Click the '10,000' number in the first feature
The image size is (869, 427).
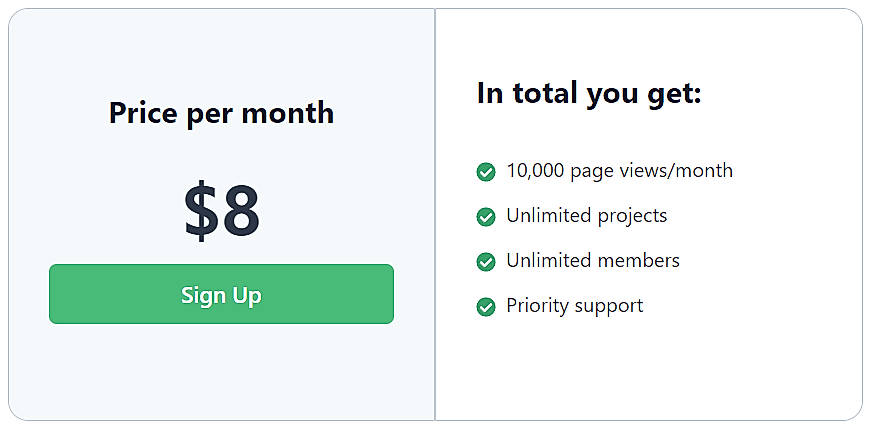pyautogui.click(x=536, y=171)
